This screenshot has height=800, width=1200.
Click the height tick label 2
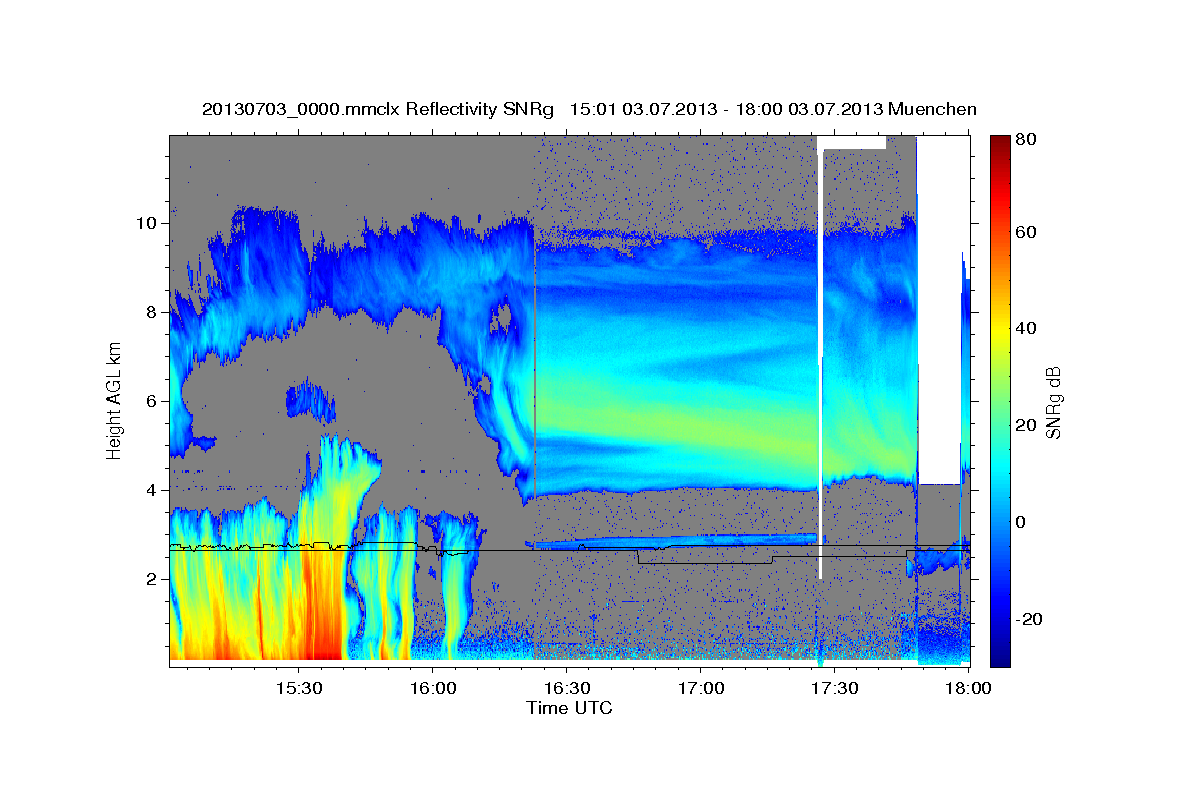151,579
